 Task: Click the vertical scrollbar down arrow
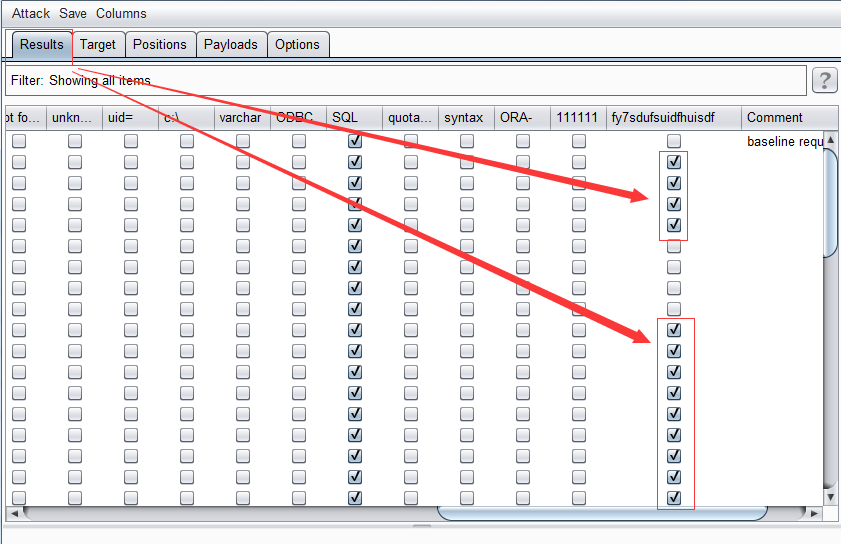pyautogui.click(x=830, y=497)
